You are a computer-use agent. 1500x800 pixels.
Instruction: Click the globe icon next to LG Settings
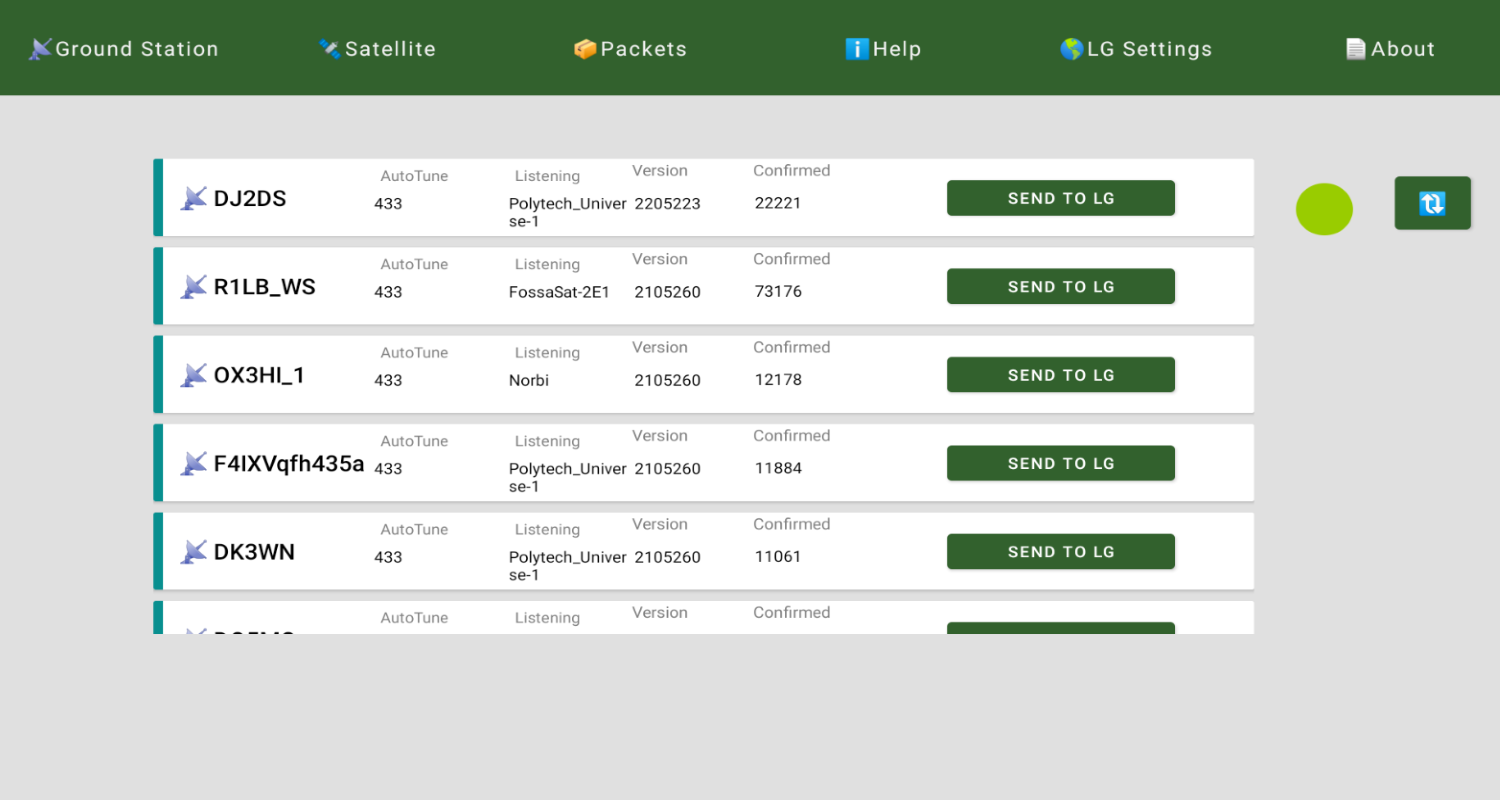1072,49
